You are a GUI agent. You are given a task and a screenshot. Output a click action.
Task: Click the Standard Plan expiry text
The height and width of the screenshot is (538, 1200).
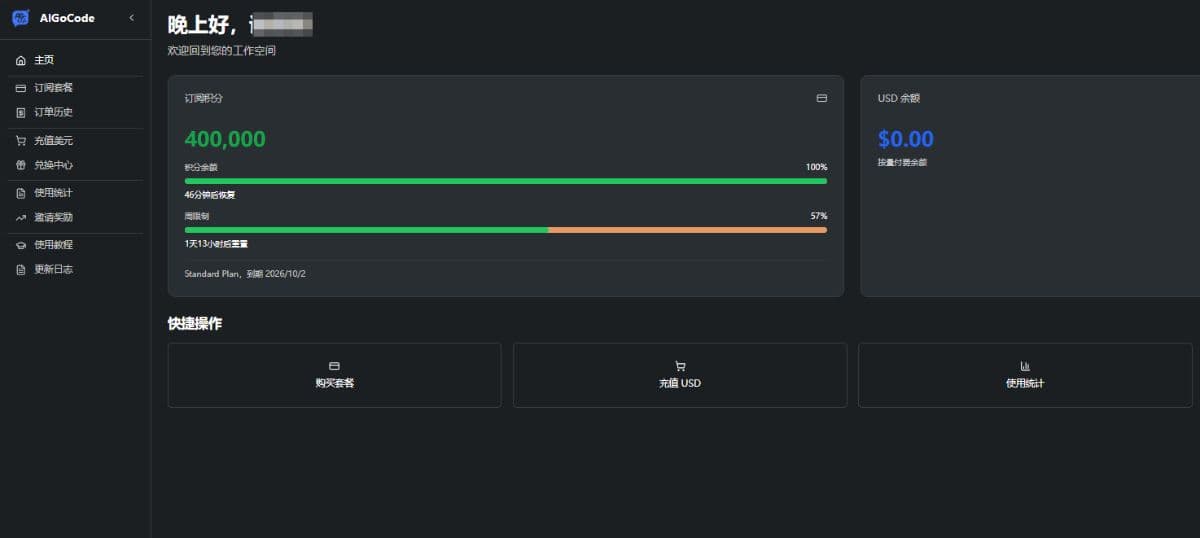(x=245, y=274)
